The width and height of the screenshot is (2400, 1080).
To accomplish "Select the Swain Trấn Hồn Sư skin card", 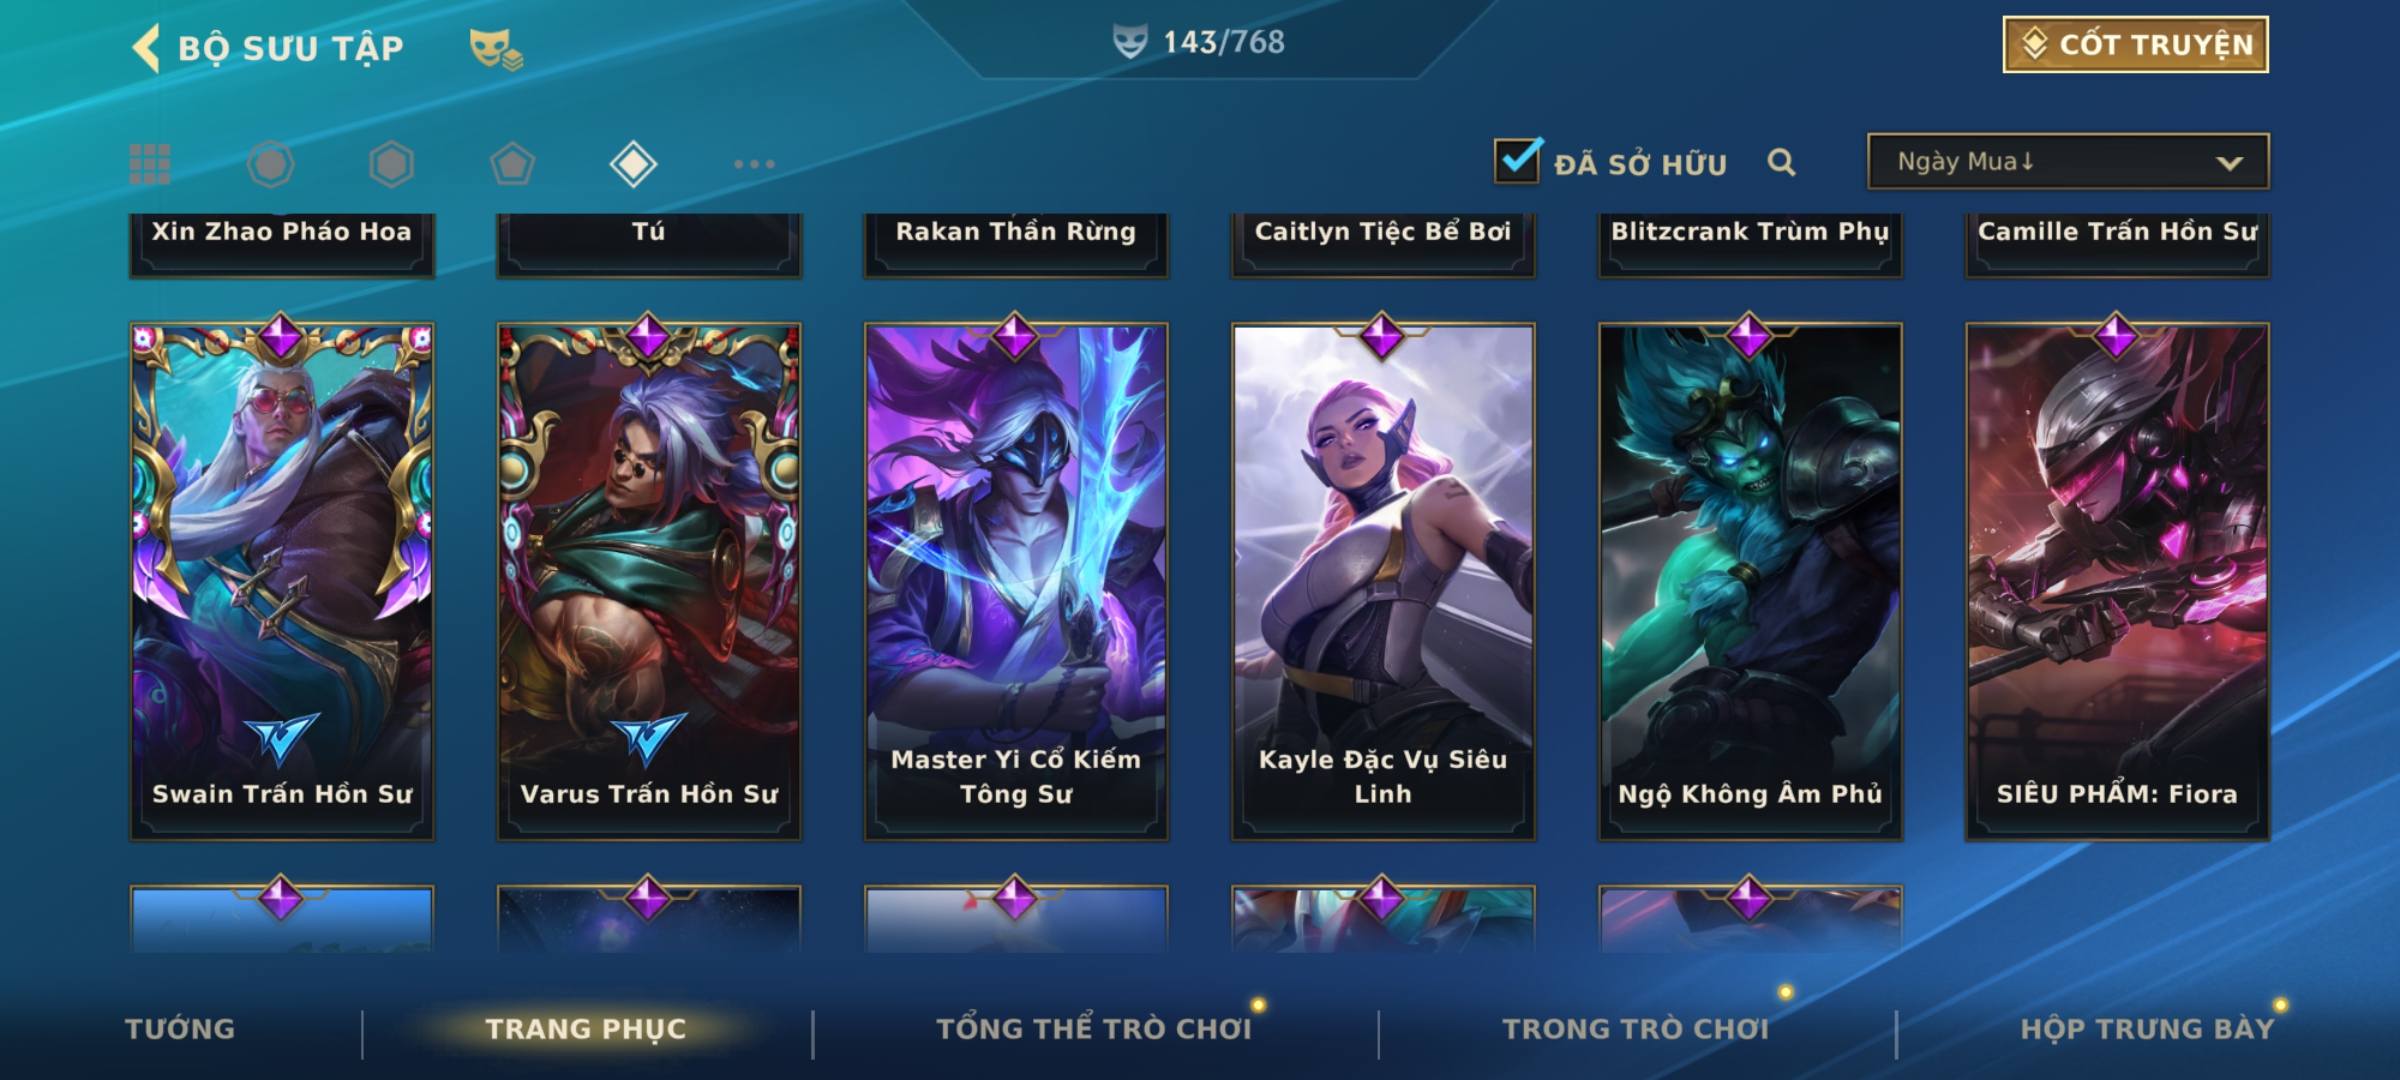I will pos(282,581).
